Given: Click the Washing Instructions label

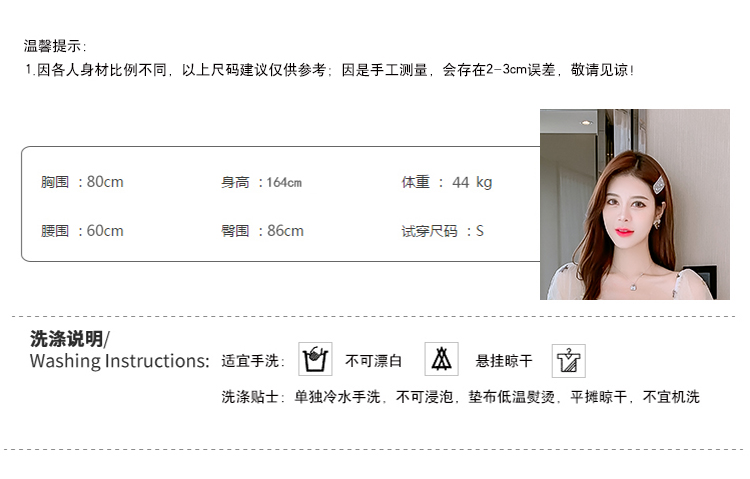Looking at the screenshot, I should pos(120,361).
